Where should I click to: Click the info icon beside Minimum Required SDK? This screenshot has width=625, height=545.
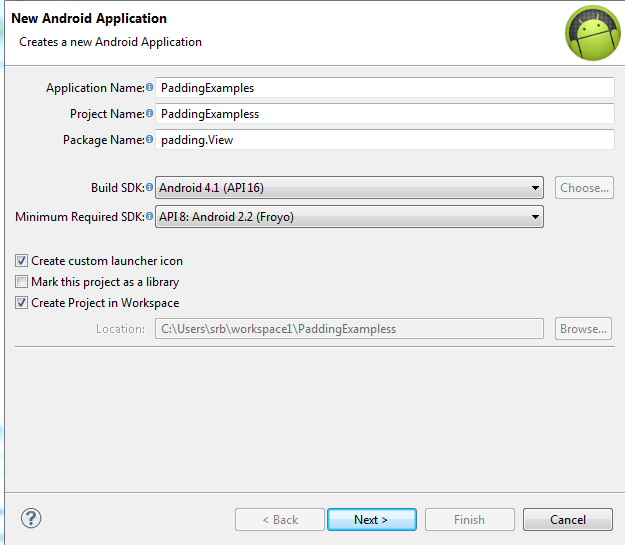click(149, 216)
